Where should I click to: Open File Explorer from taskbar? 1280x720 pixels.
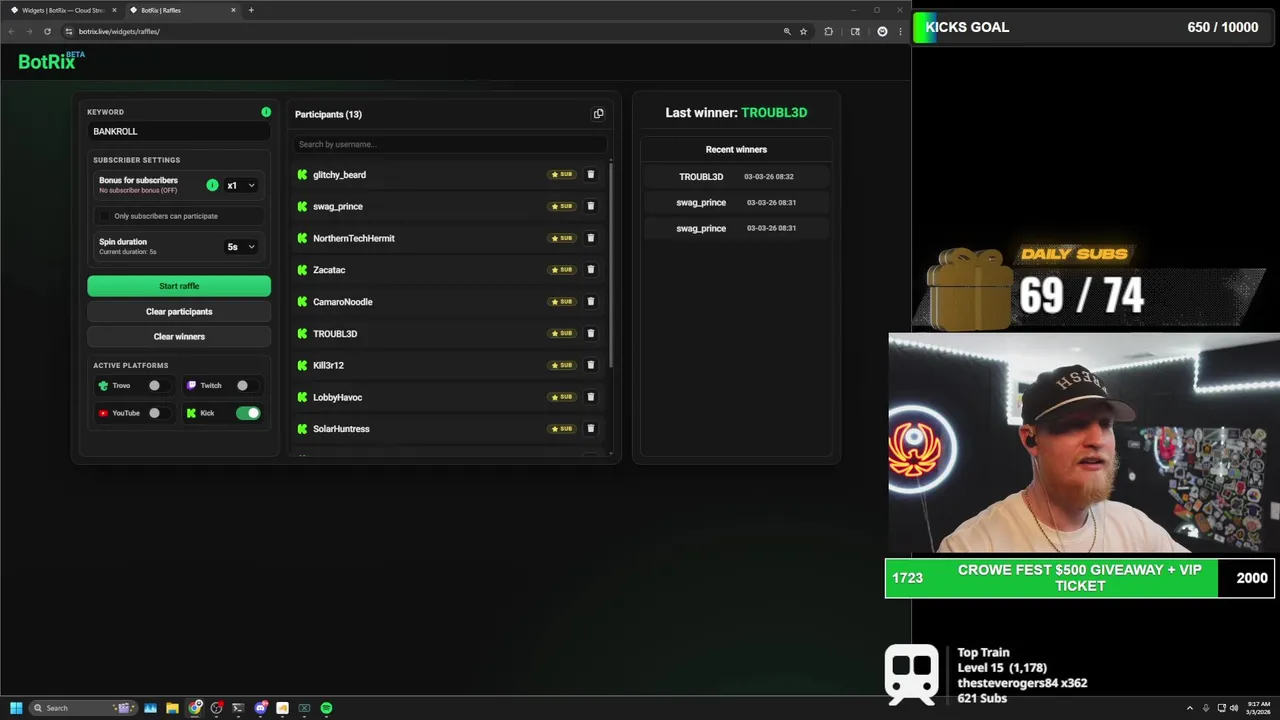[x=172, y=708]
